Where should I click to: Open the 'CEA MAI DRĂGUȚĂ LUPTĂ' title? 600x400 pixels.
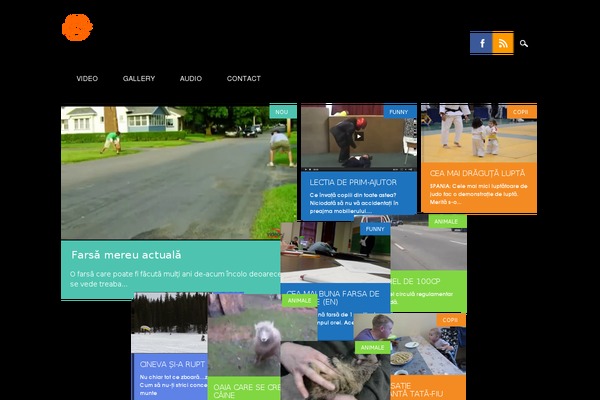click(477, 173)
